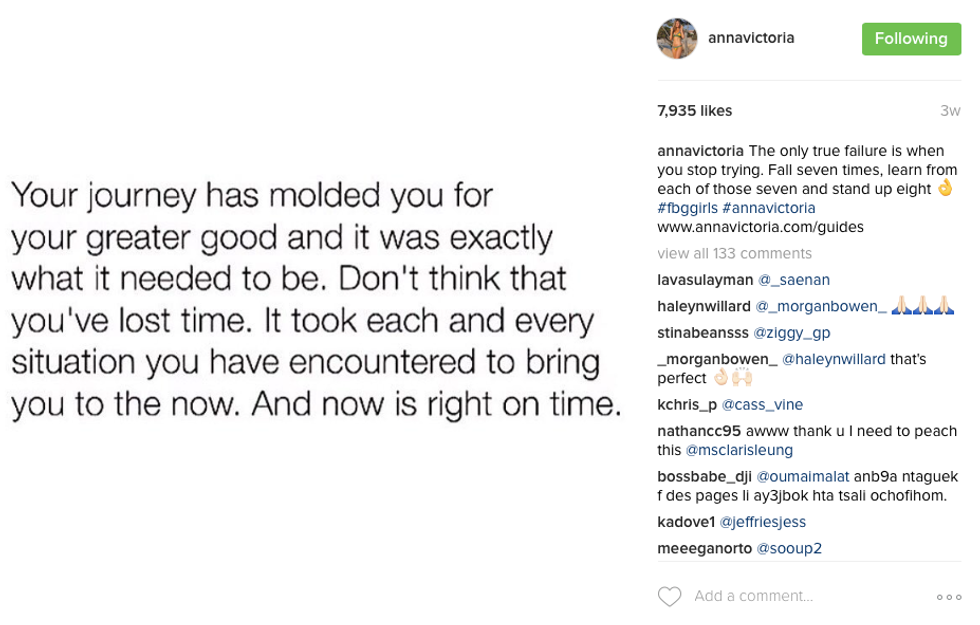Expand view all 133 comments
Viewport: 980px width, 625px height.
click(x=734, y=253)
